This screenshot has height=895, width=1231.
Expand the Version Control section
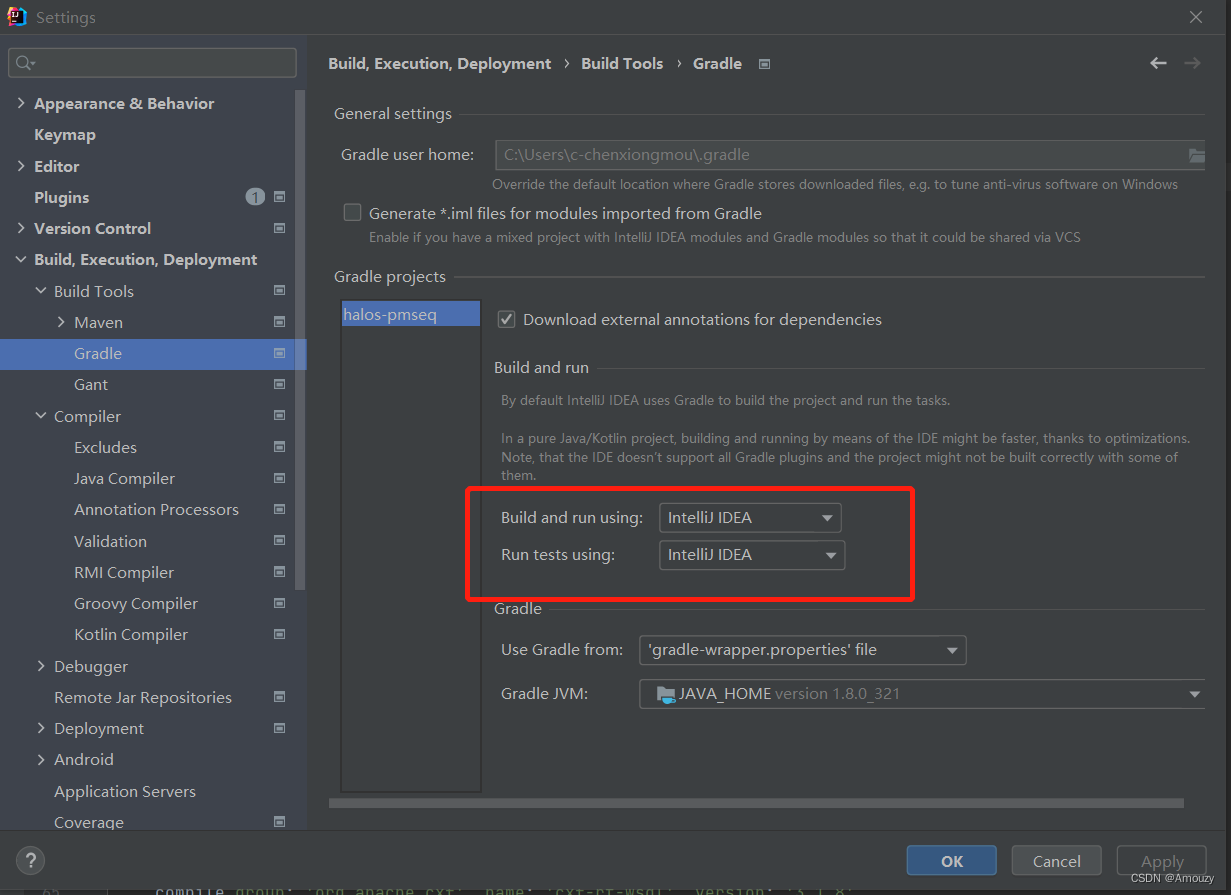coord(21,228)
